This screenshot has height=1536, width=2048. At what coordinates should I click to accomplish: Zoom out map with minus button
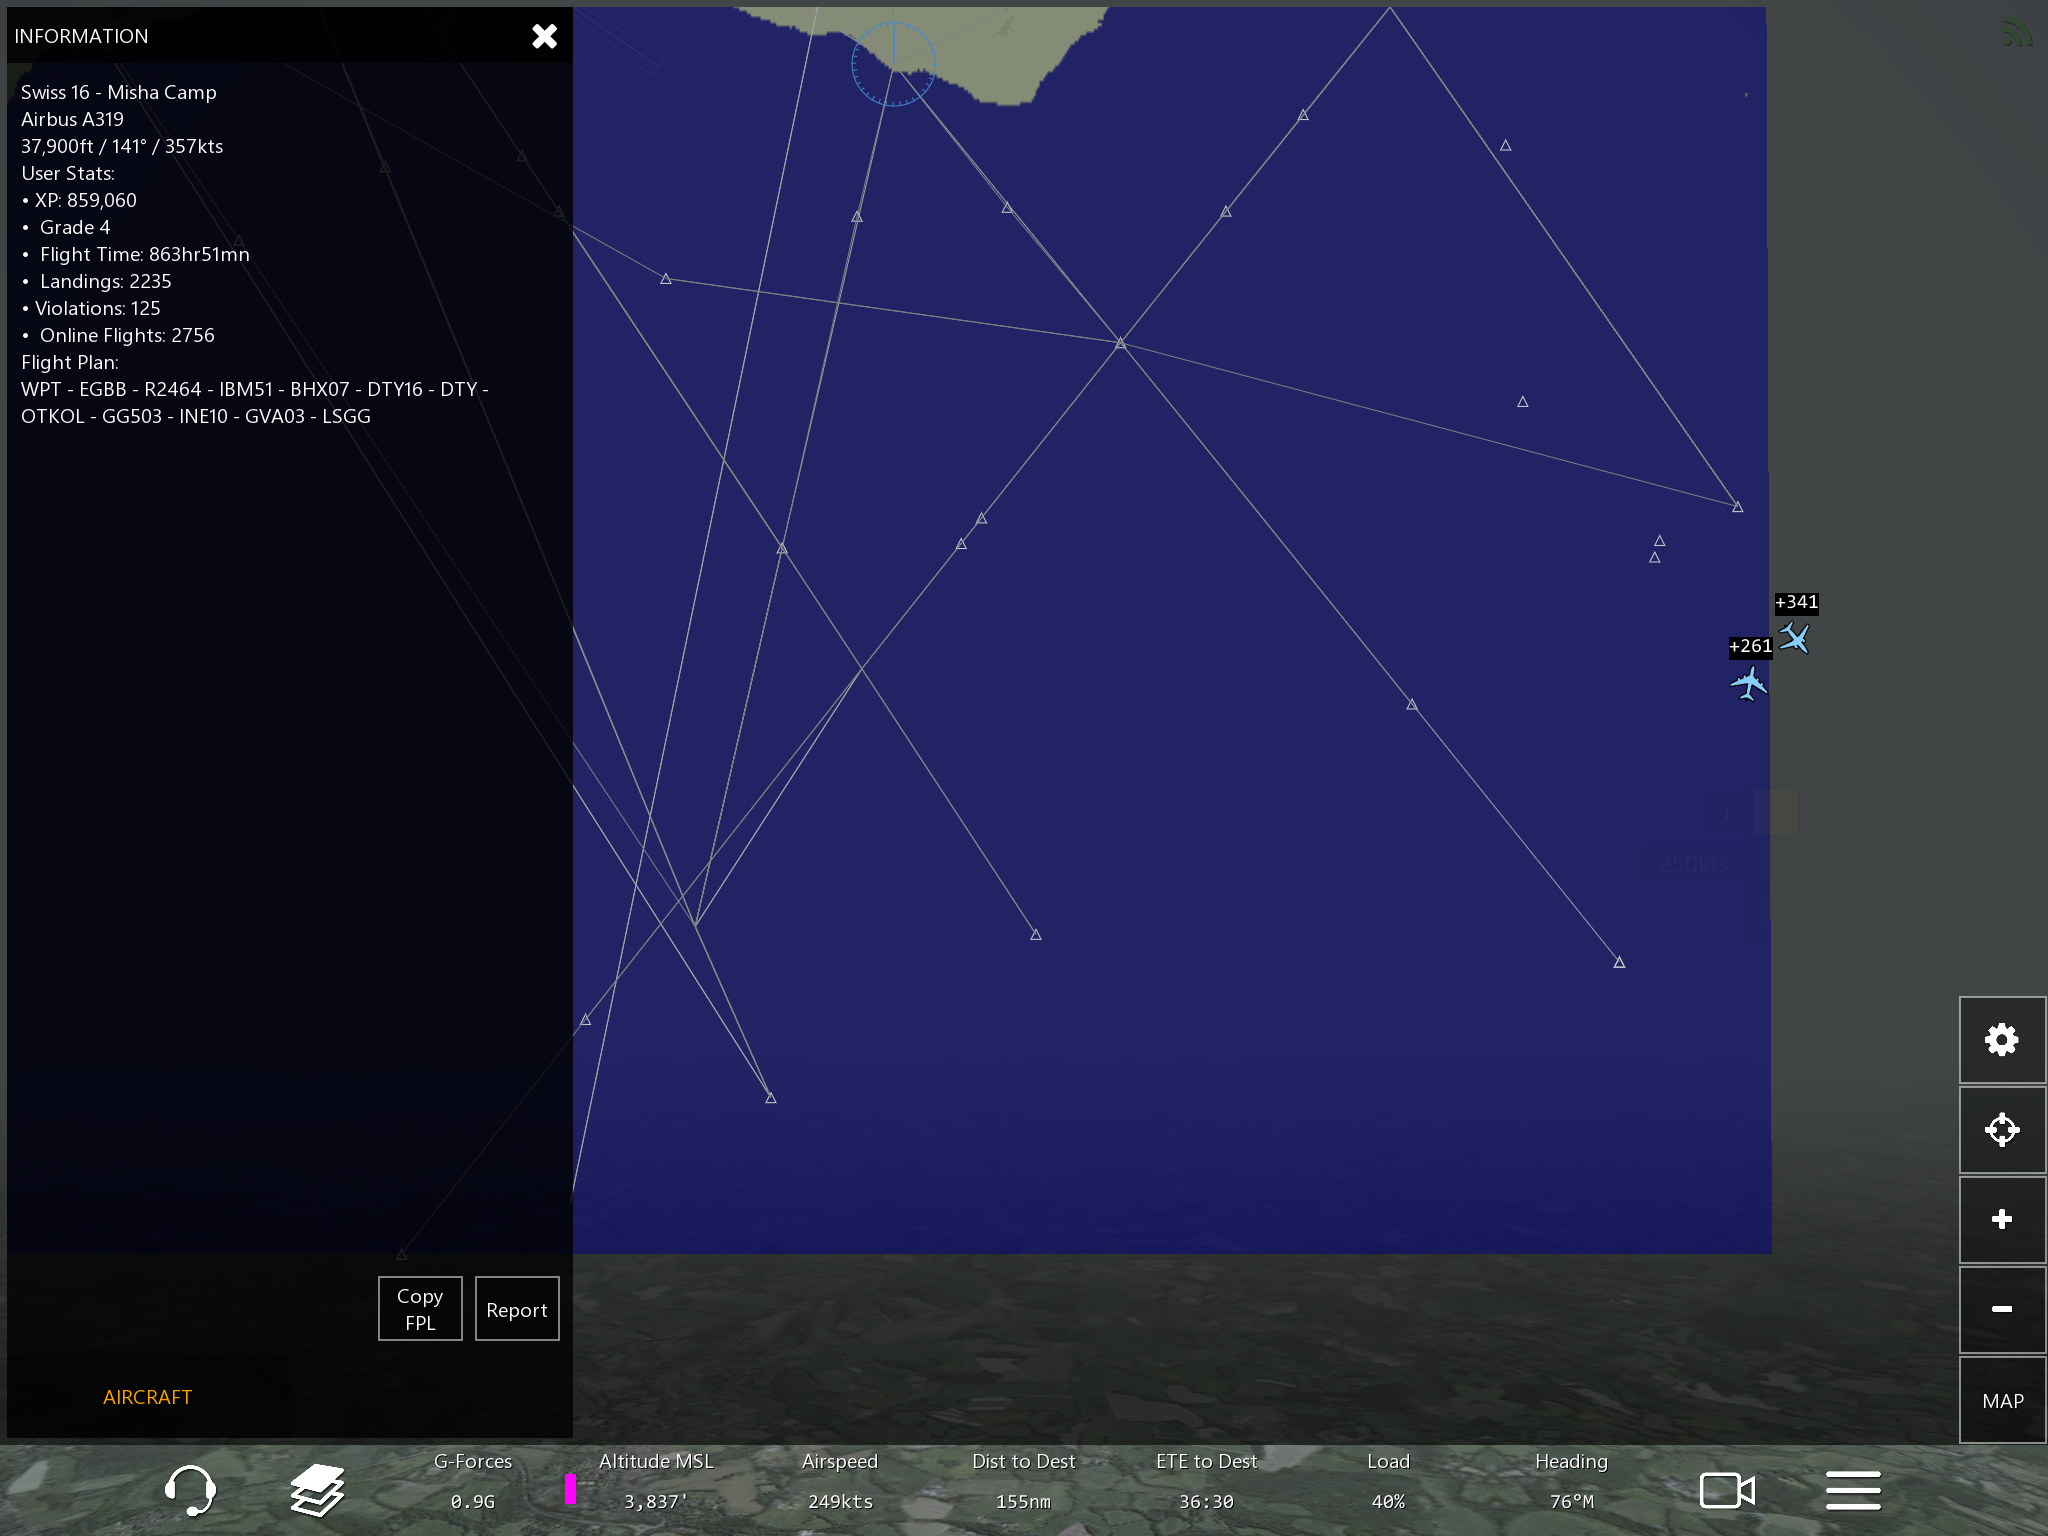click(2001, 1309)
